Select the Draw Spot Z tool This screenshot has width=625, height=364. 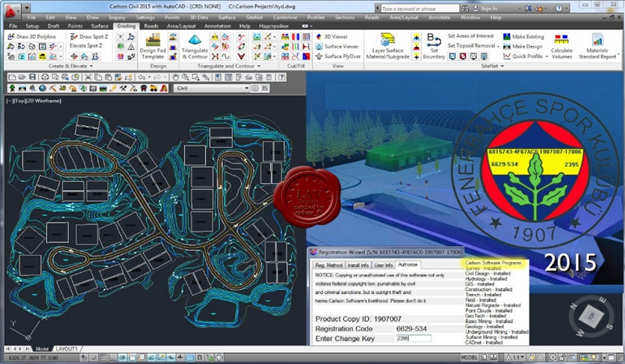pyautogui.click(x=89, y=36)
